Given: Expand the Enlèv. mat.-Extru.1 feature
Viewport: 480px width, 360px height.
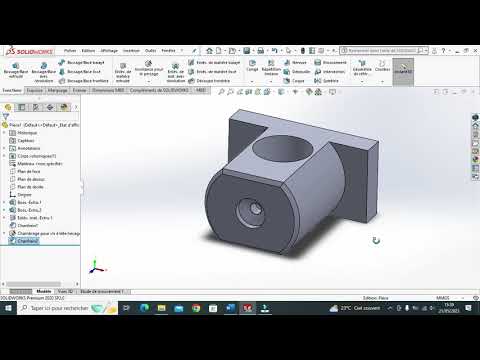Looking at the screenshot, I should [x=4, y=218].
